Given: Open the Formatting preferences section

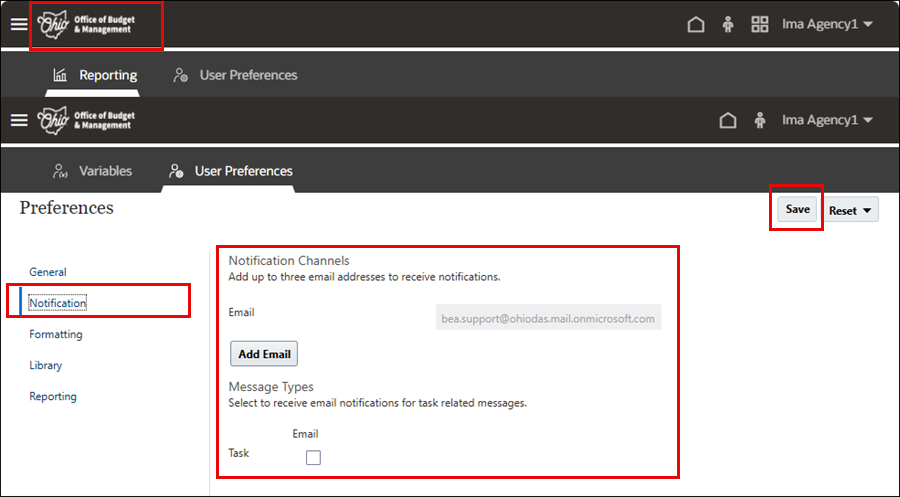Looking at the screenshot, I should (56, 334).
